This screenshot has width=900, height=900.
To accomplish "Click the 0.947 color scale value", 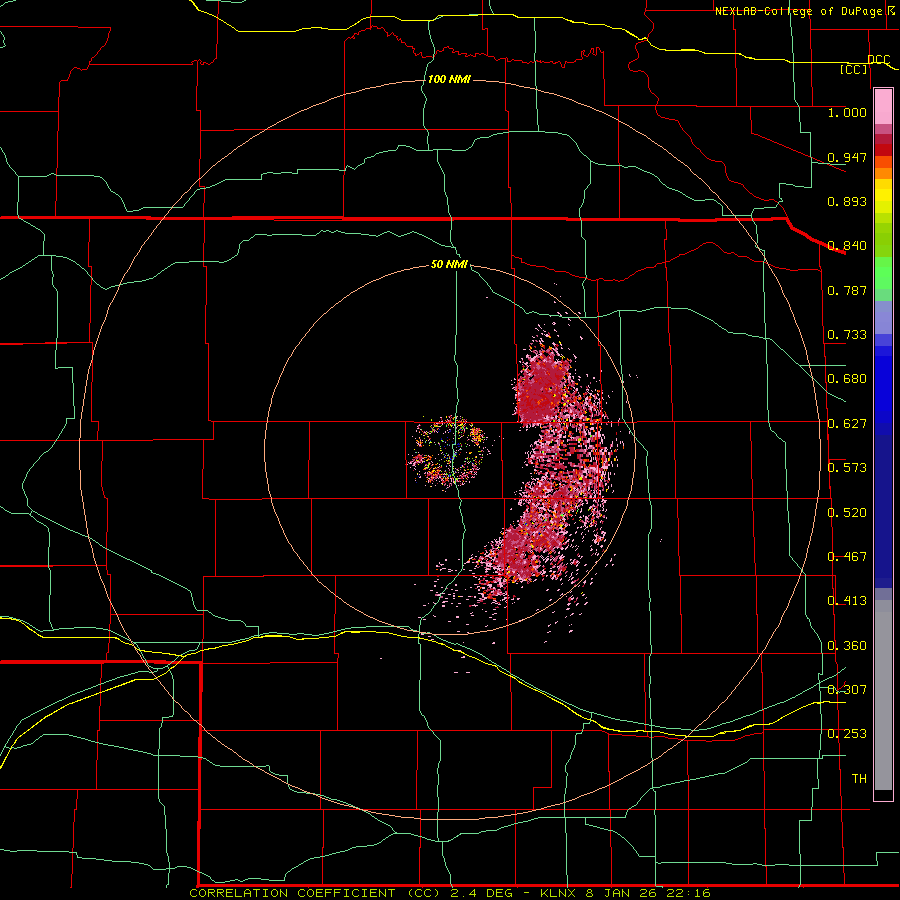I will (847, 157).
